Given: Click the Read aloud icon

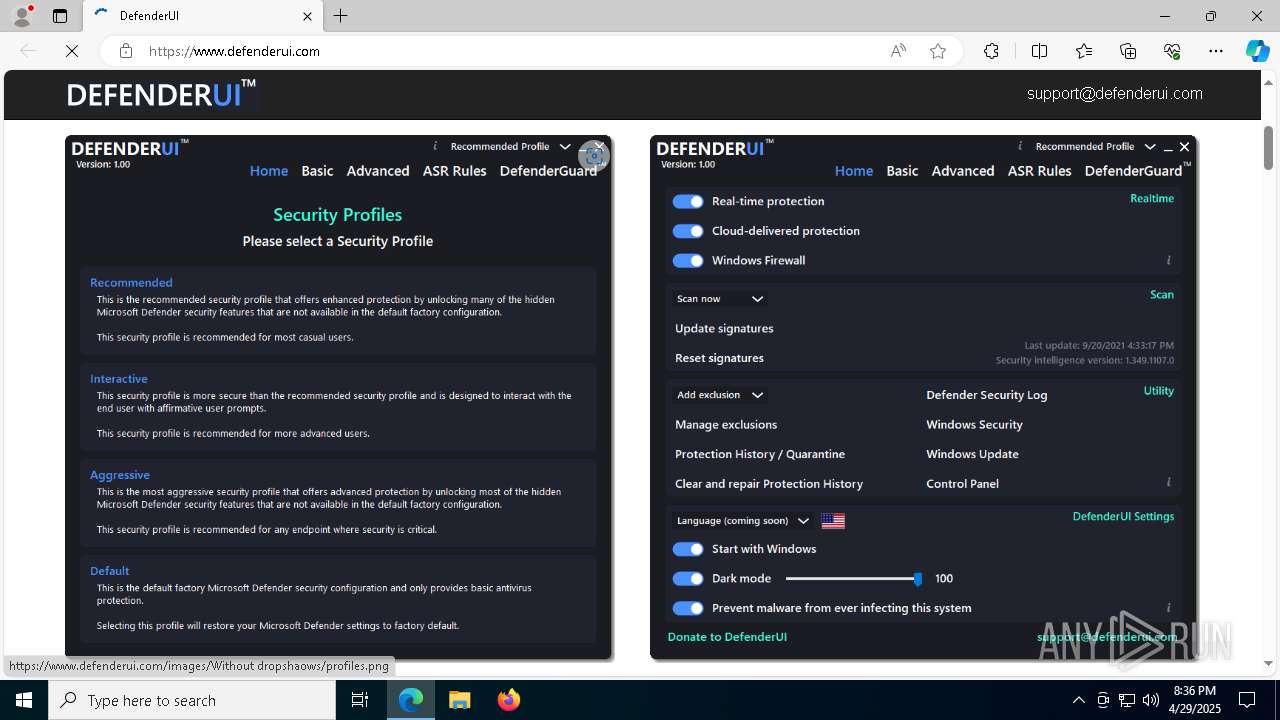Looking at the screenshot, I should click(898, 51).
